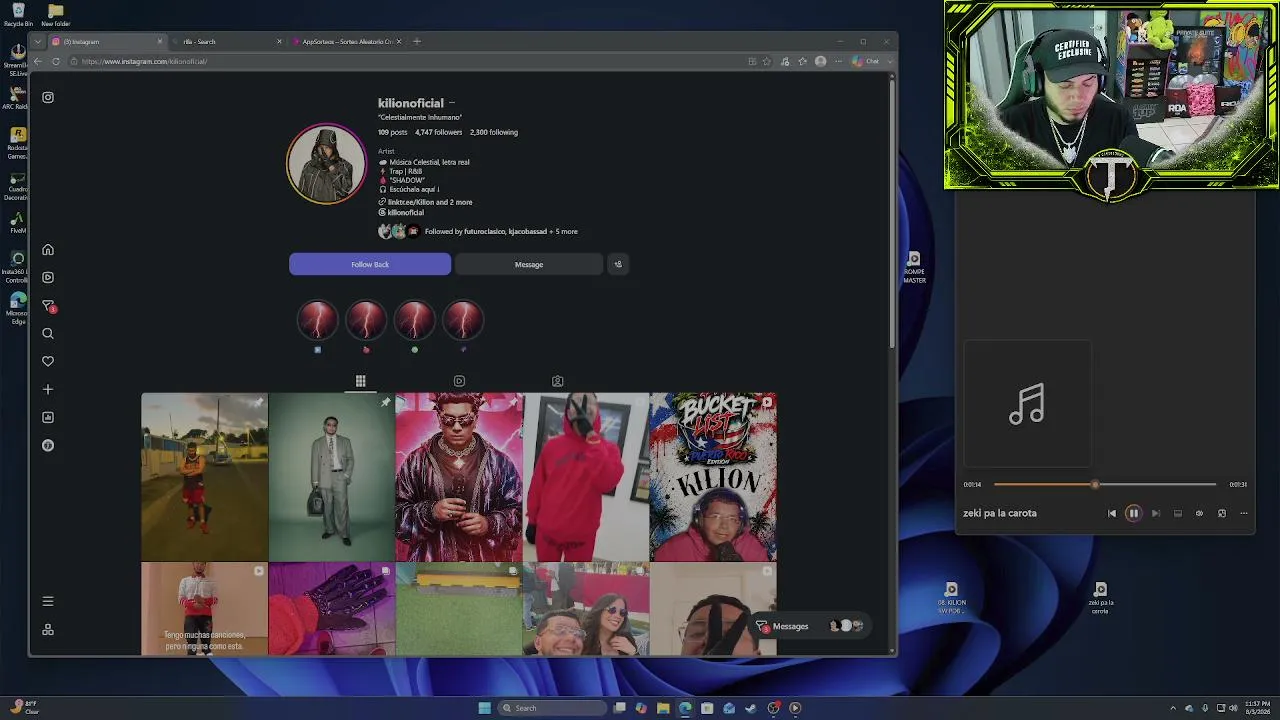Skip to next track in media player
Screen dimensions: 1280x720
pos(1156,513)
